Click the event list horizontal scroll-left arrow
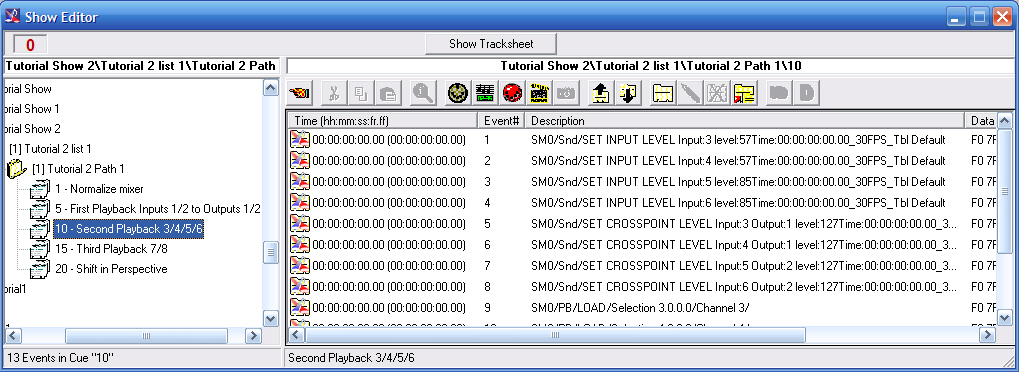Image resolution: width=1019 pixels, height=372 pixels. point(296,336)
